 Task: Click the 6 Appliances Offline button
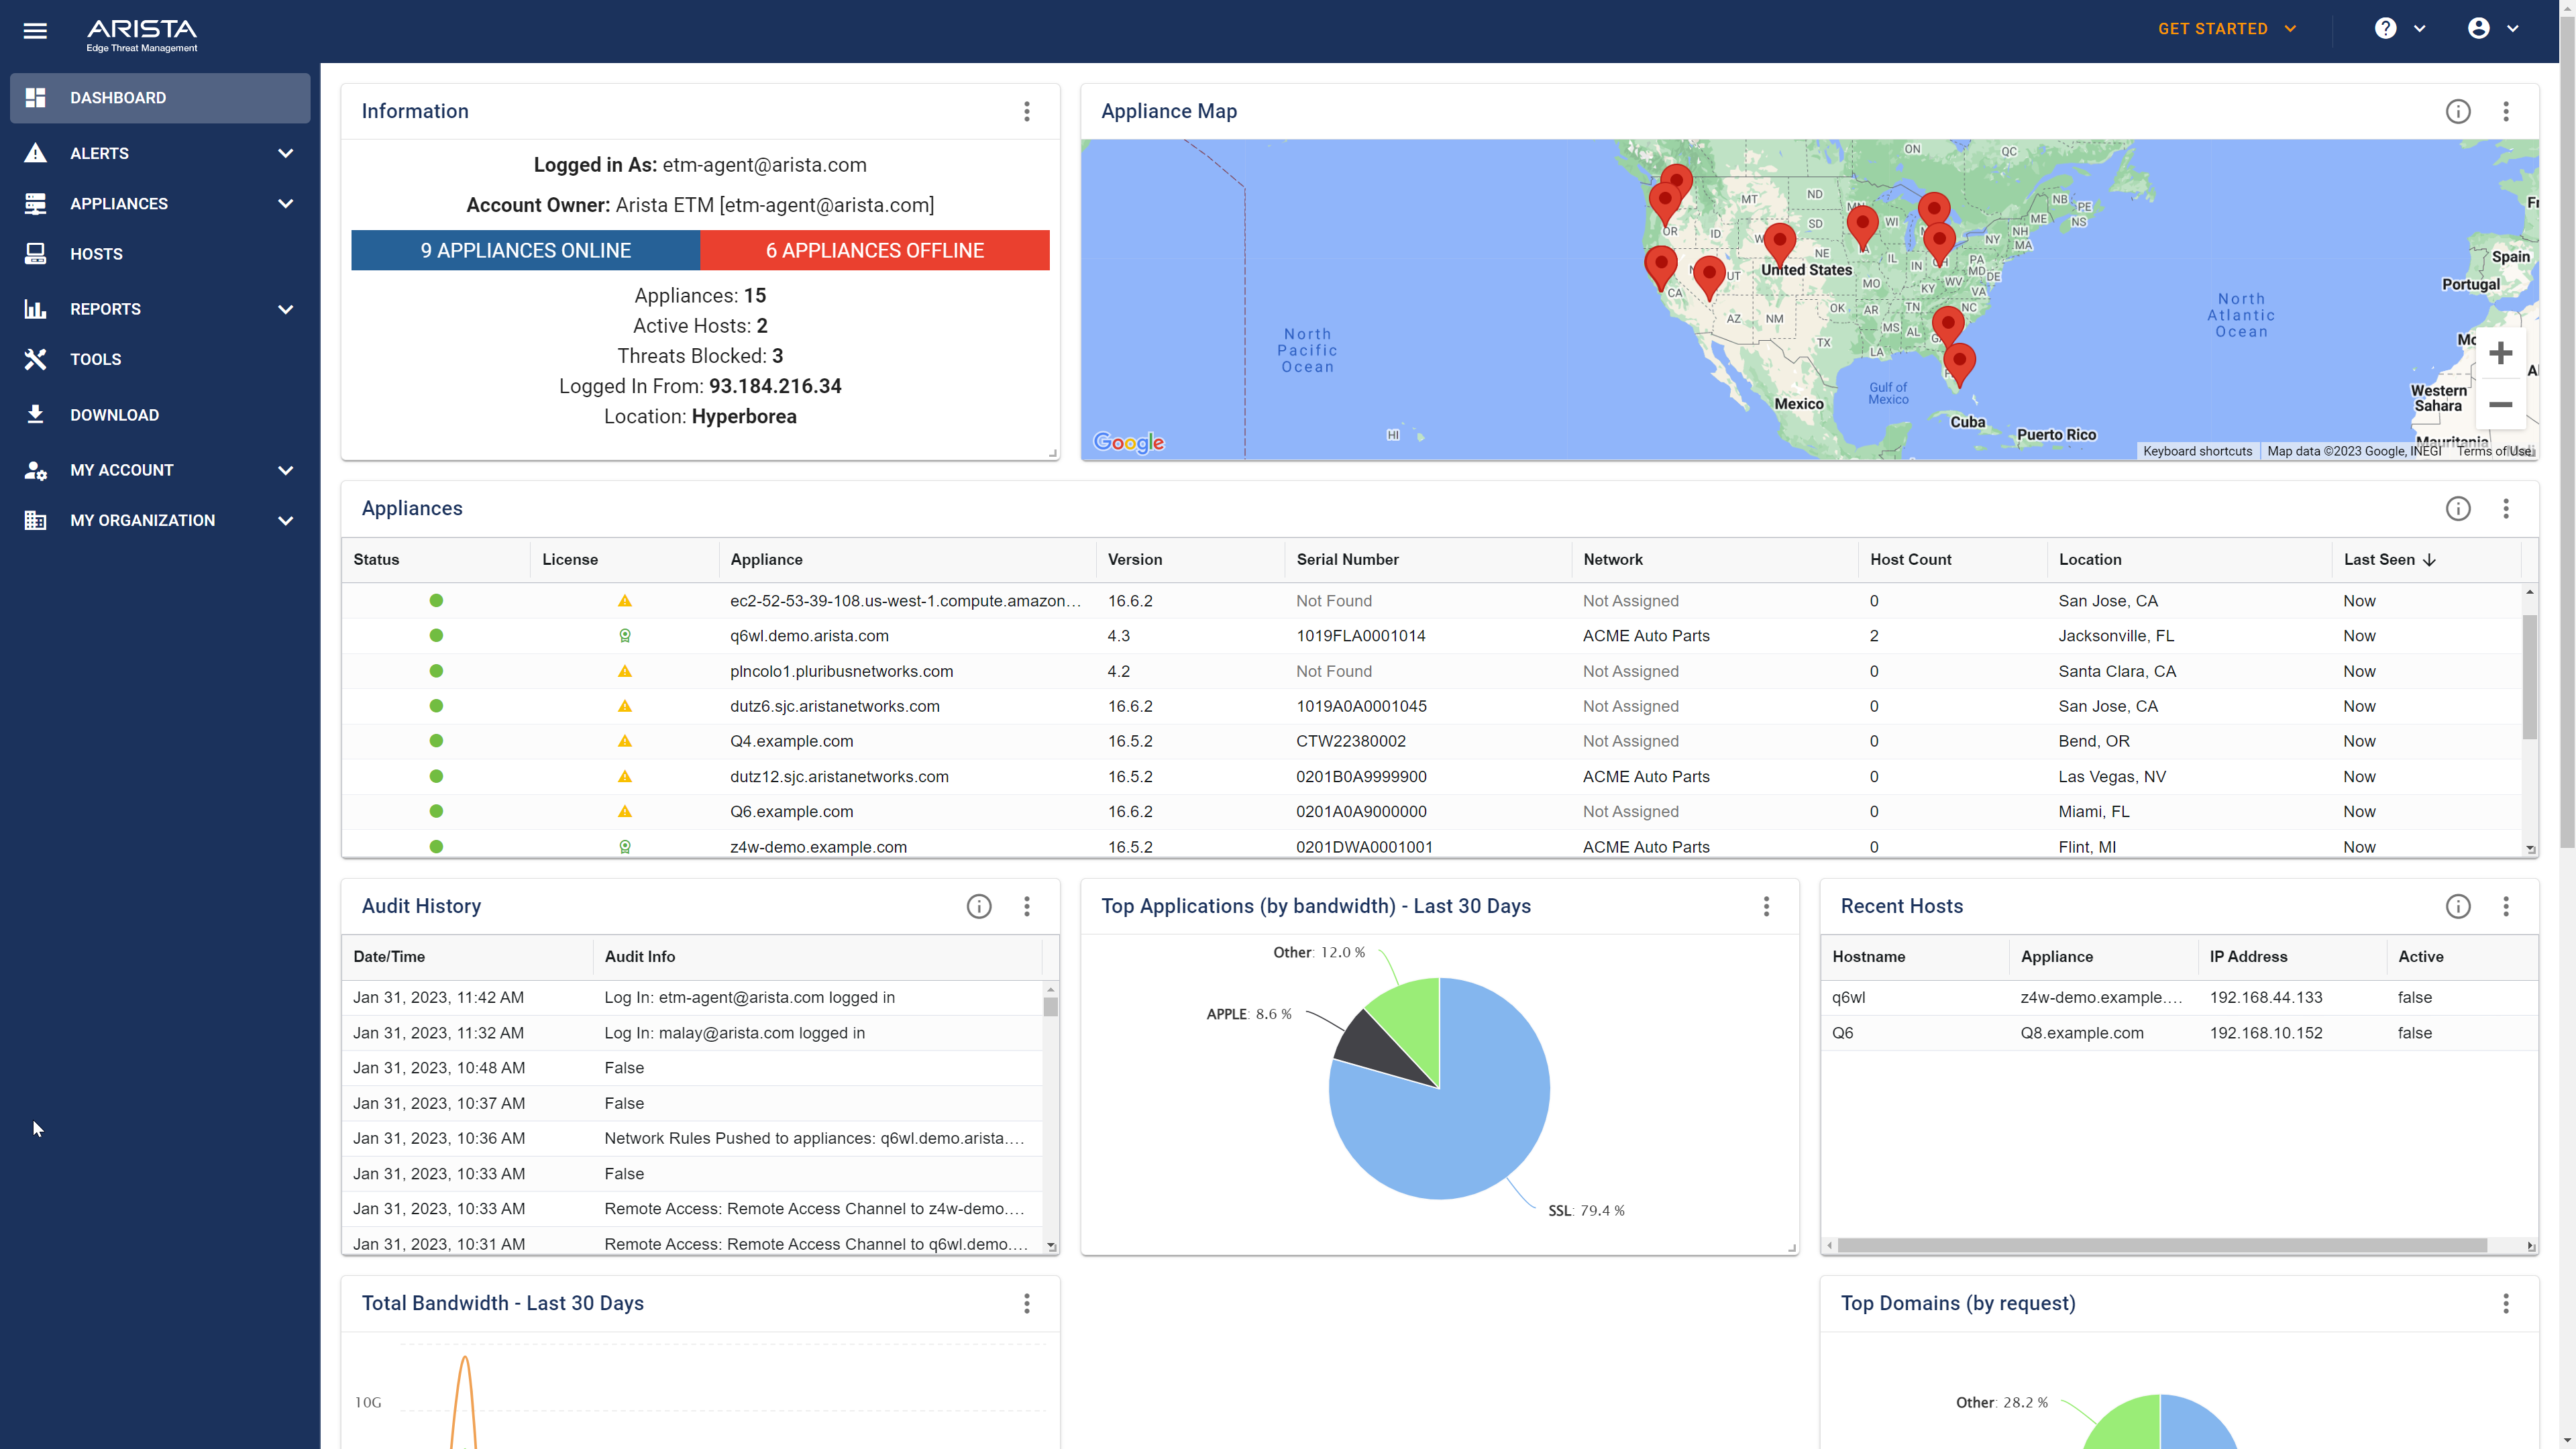(x=875, y=250)
